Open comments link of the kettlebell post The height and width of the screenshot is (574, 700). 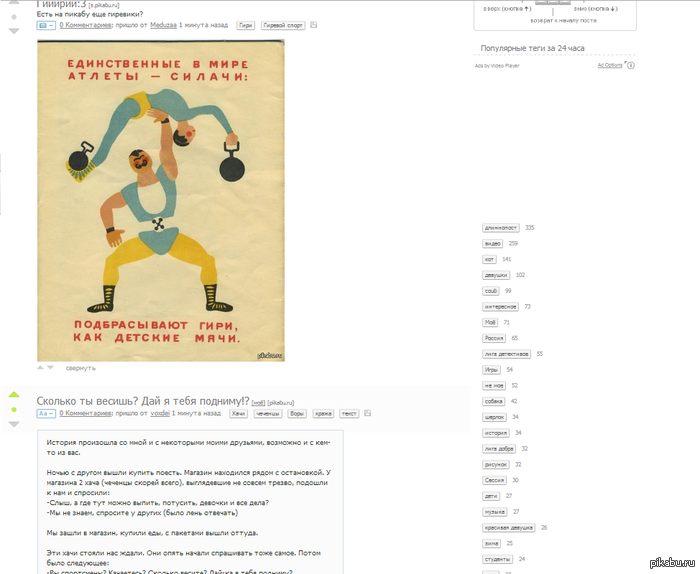pyautogui.click(x=86, y=25)
